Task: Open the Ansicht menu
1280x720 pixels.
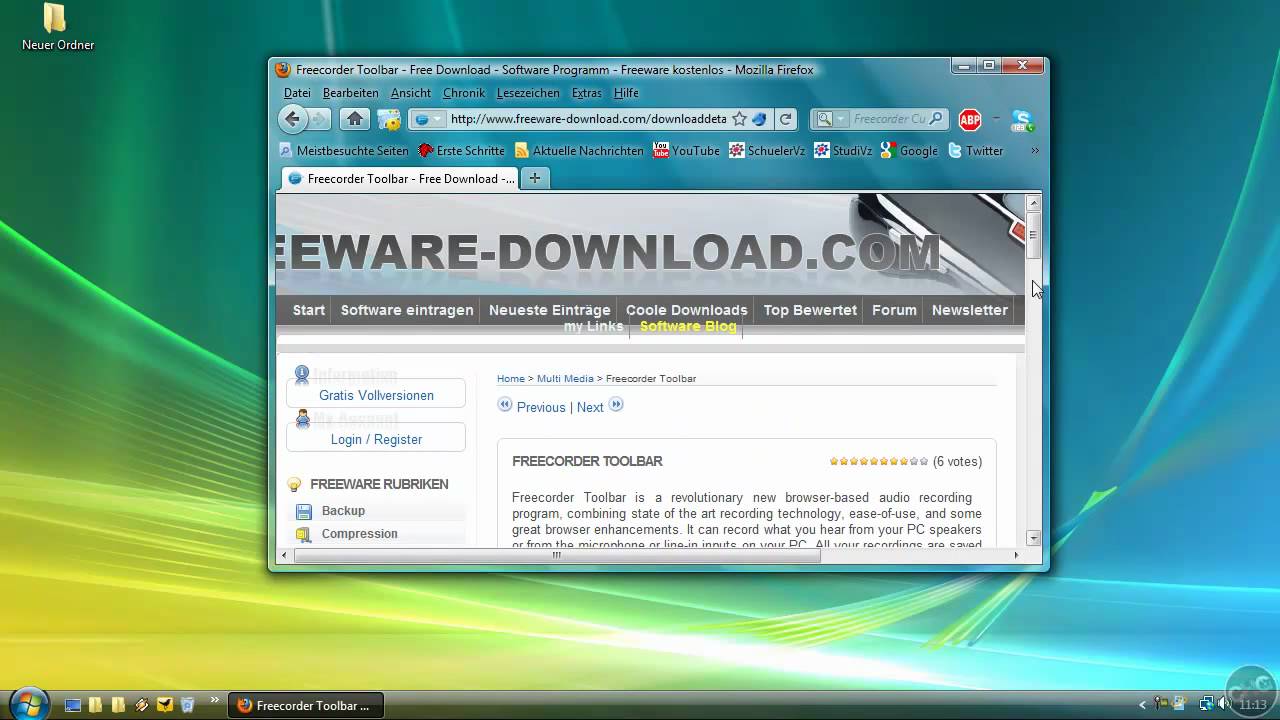Action: (411, 93)
